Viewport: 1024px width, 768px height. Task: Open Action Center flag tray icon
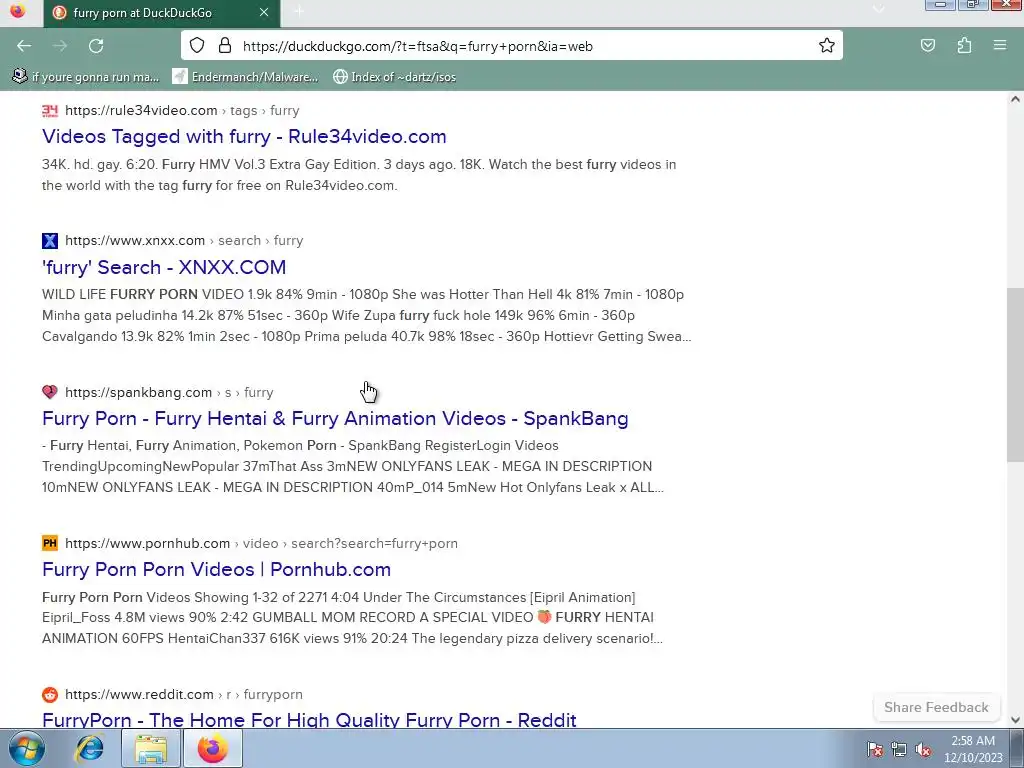pos(875,750)
